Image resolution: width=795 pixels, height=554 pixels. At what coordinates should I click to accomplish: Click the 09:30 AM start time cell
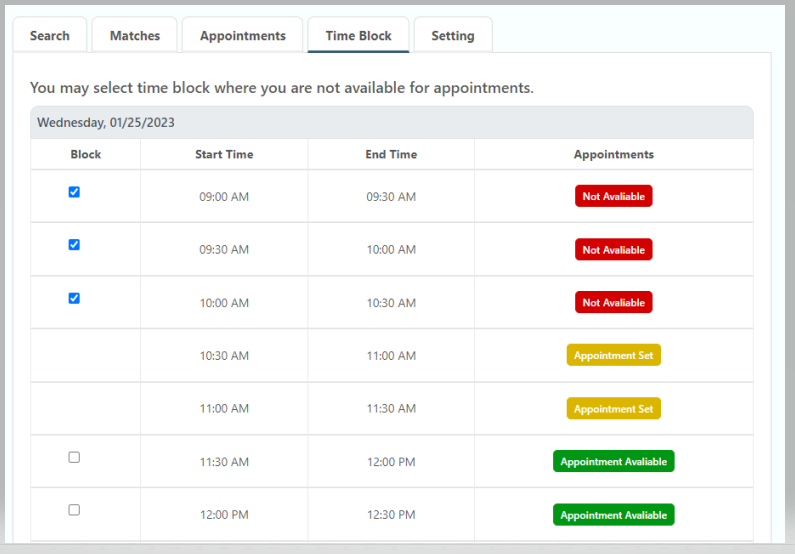pyautogui.click(x=224, y=249)
